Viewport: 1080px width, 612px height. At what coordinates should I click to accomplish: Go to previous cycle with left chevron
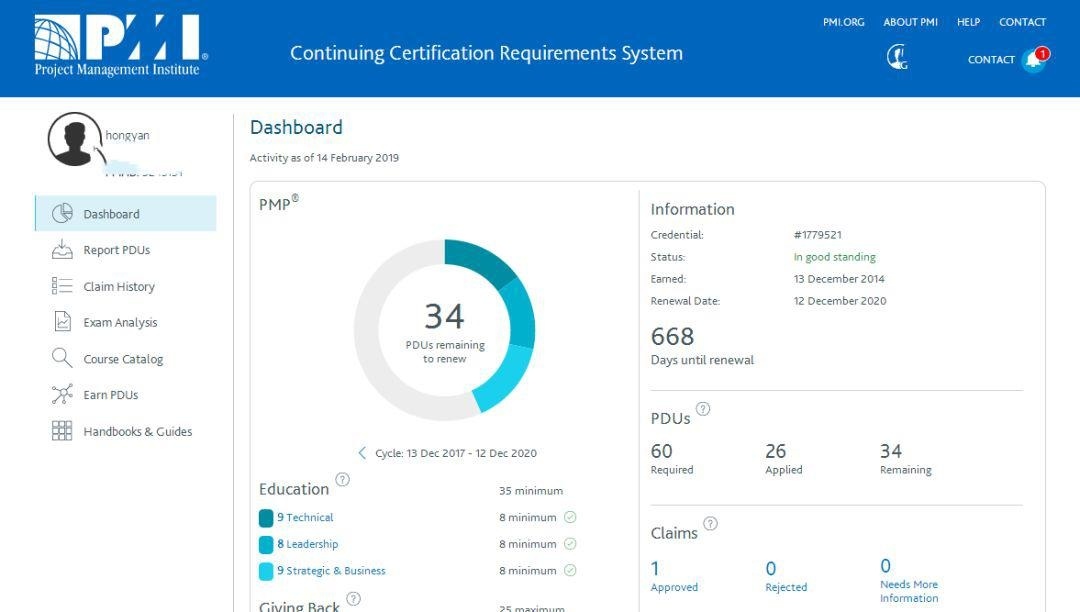tap(362, 453)
